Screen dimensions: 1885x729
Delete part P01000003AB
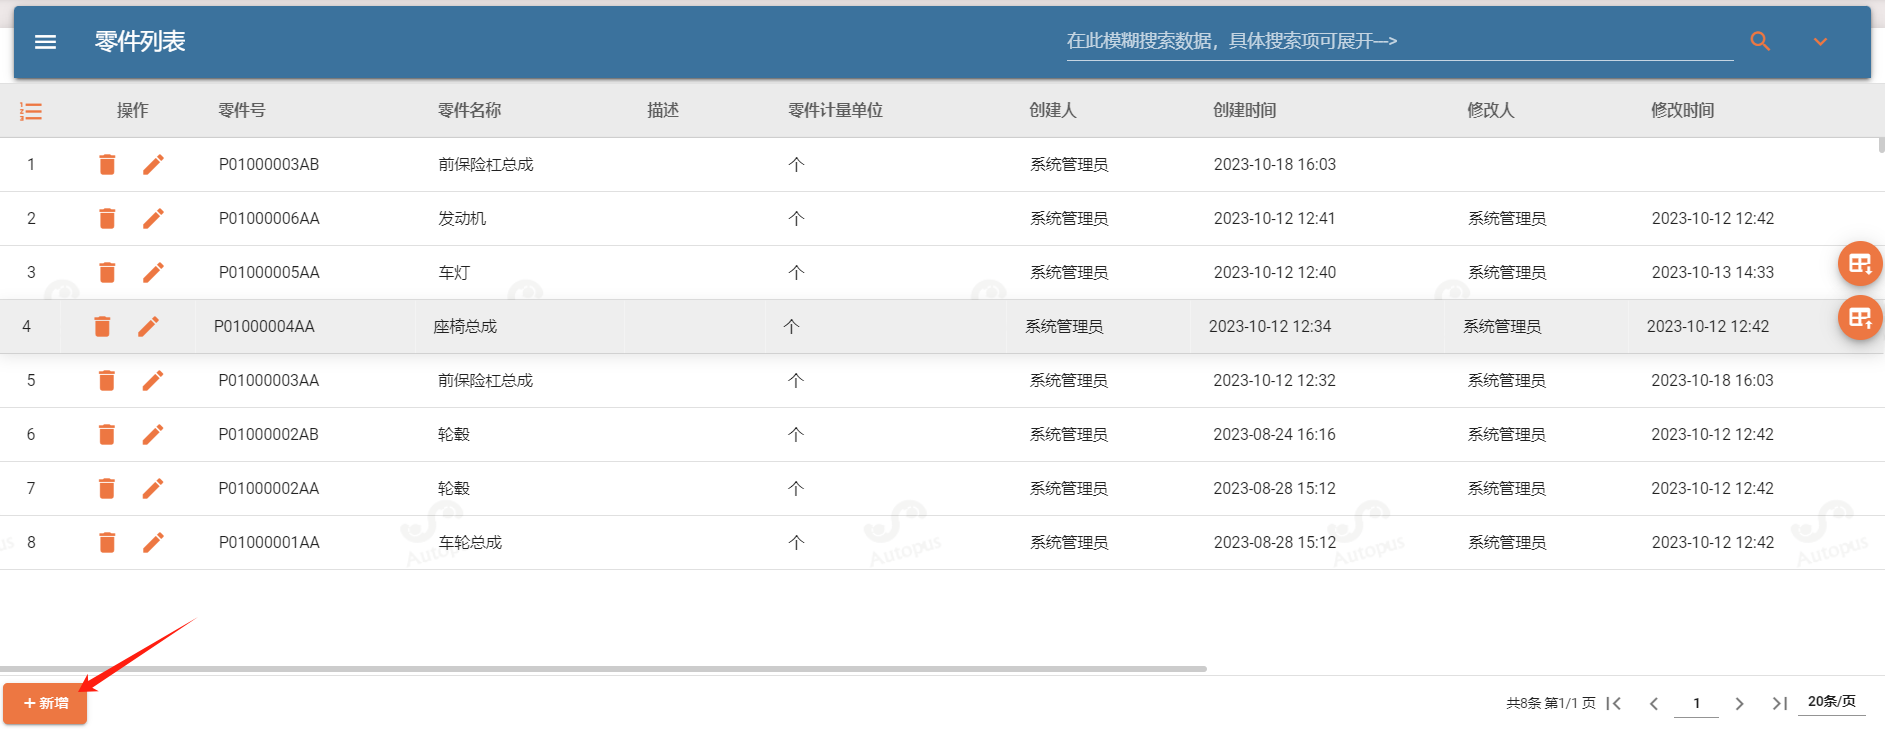click(x=107, y=164)
